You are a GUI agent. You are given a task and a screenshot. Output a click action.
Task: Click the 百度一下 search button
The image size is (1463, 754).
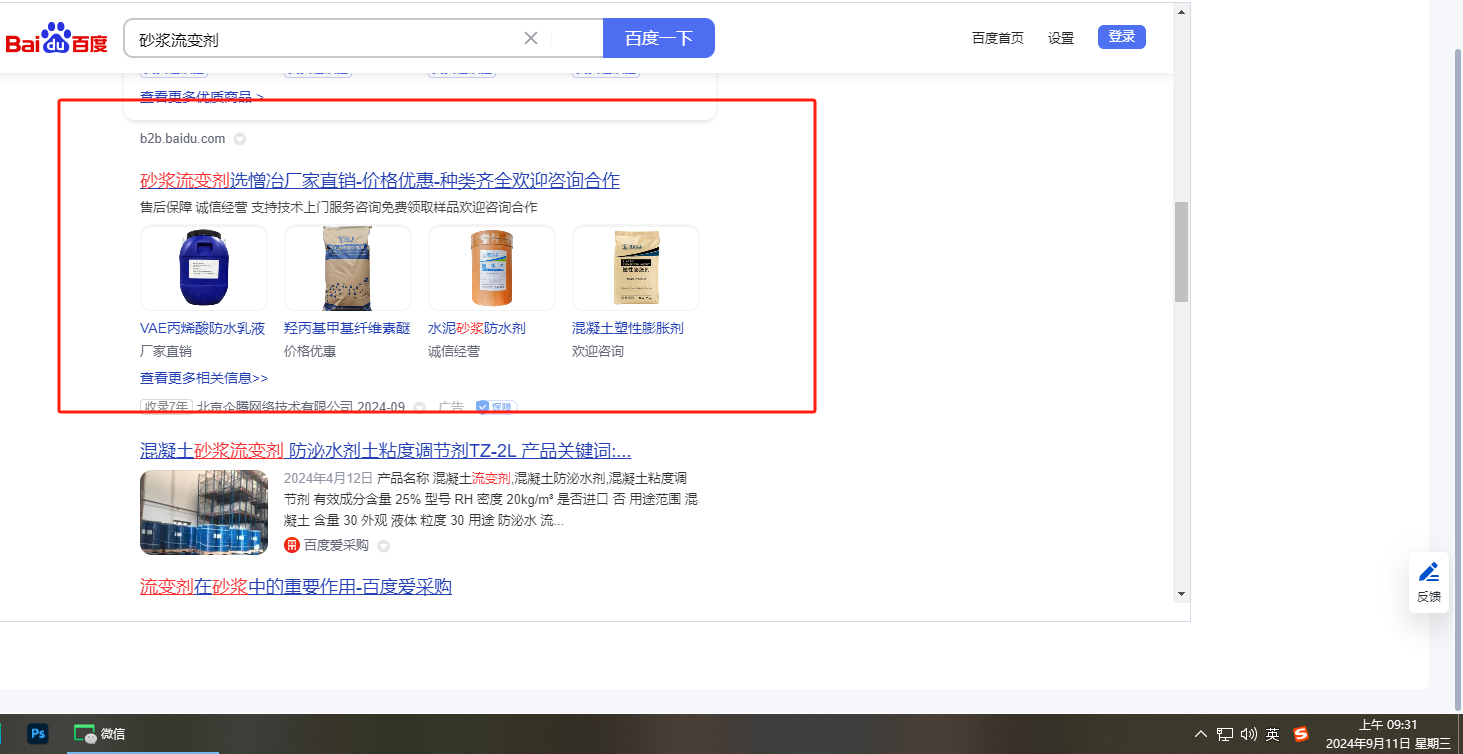(x=659, y=38)
